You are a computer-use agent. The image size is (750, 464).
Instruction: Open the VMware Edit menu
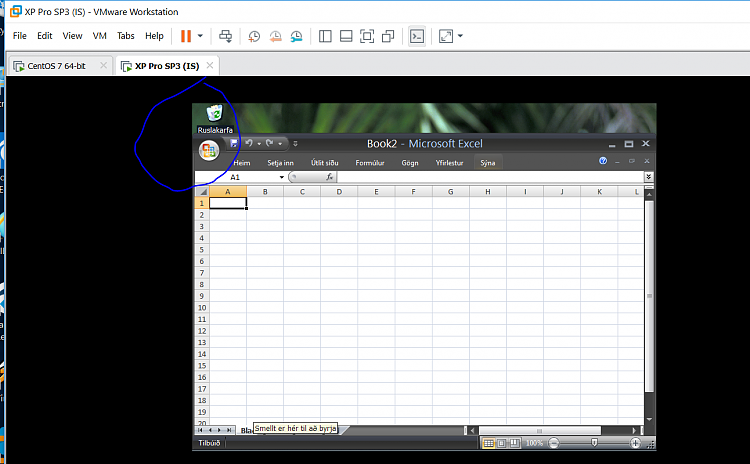44,36
